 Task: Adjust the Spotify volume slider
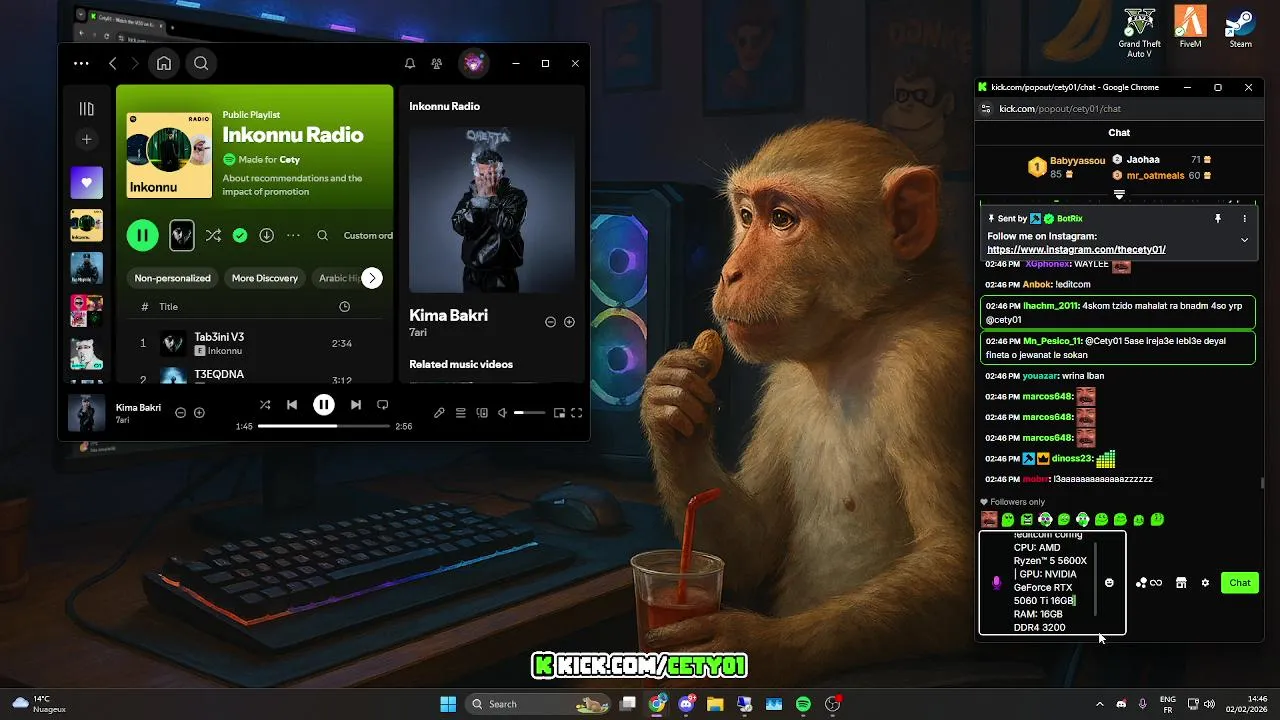point(530,412)
